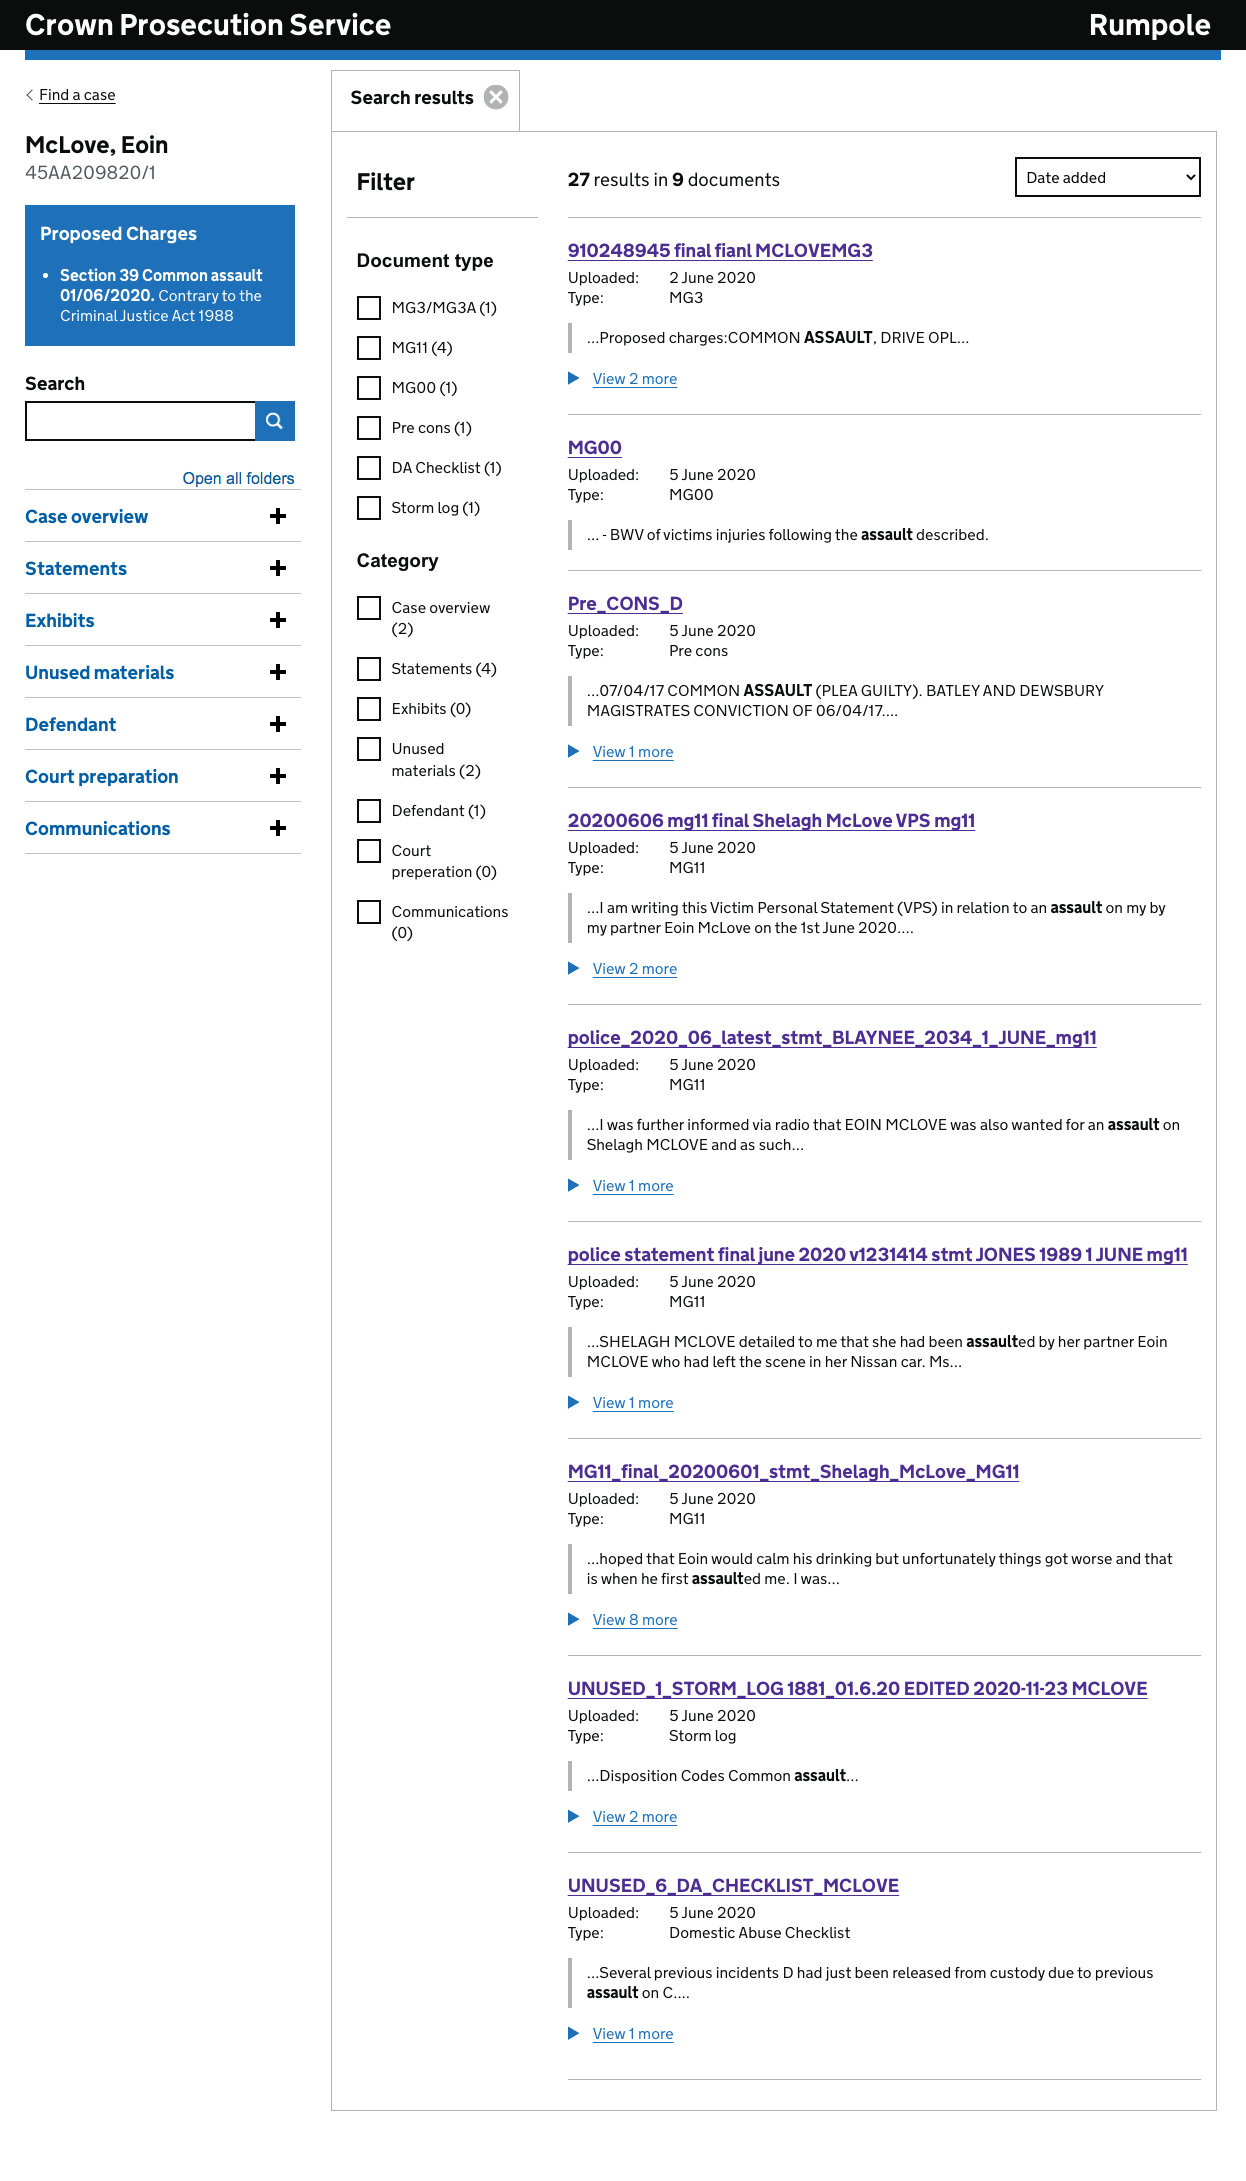Expand View 2 more under MCLOVEMG3
1246x2181 pixels.
click(634, 379)
